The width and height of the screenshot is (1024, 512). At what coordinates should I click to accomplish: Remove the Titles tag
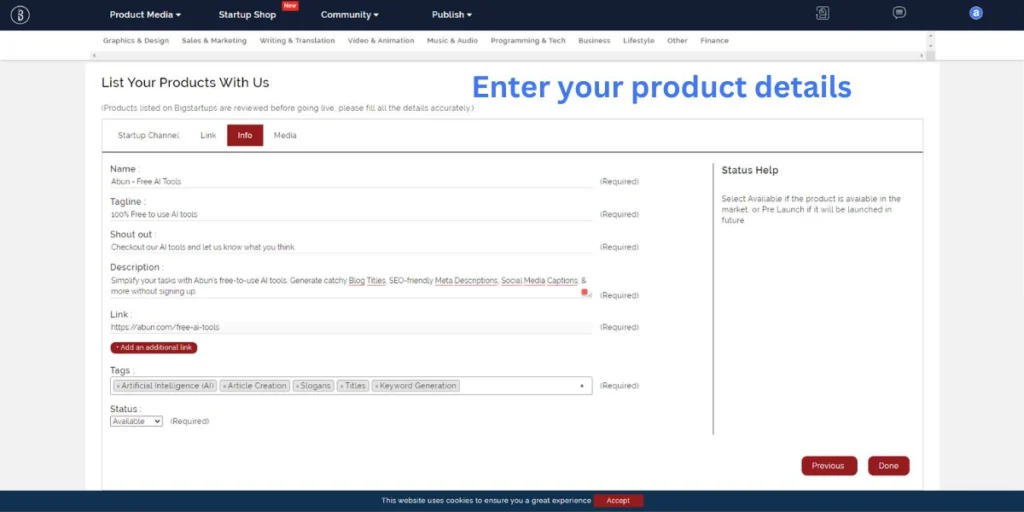(x=342, y=386)
